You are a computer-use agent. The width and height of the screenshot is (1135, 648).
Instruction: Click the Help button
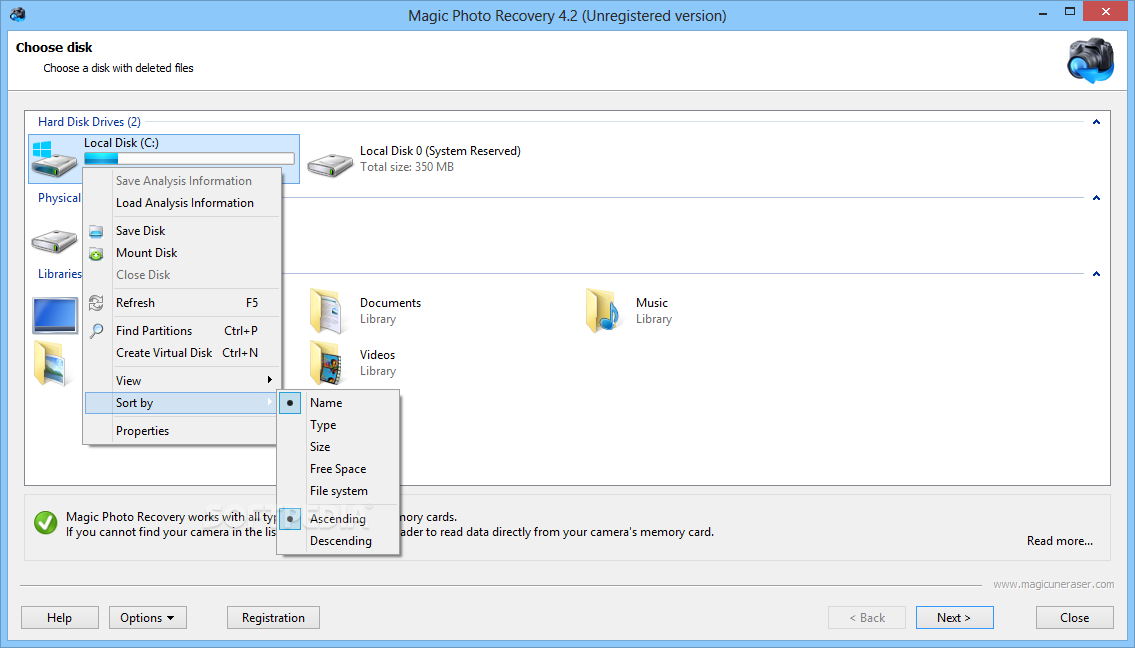pyautogui.click(x=59, y=618)
